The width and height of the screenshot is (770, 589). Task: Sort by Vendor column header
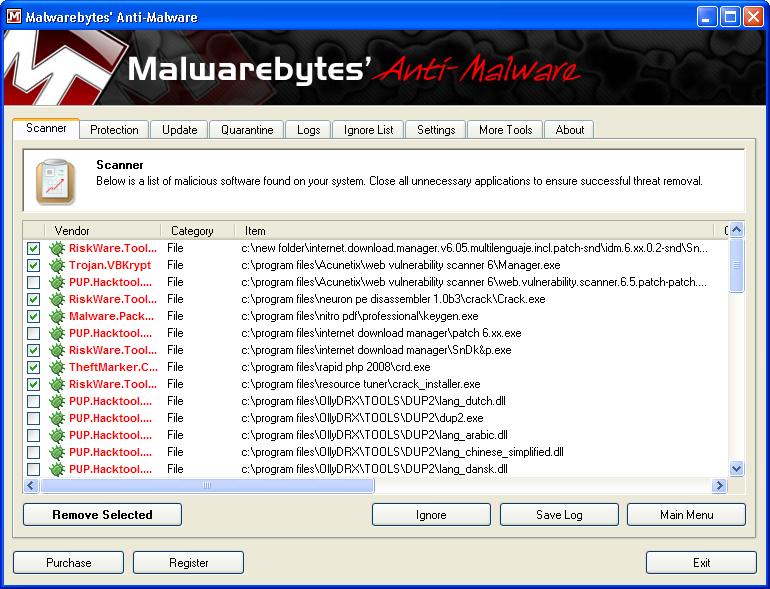pos(103,230)
